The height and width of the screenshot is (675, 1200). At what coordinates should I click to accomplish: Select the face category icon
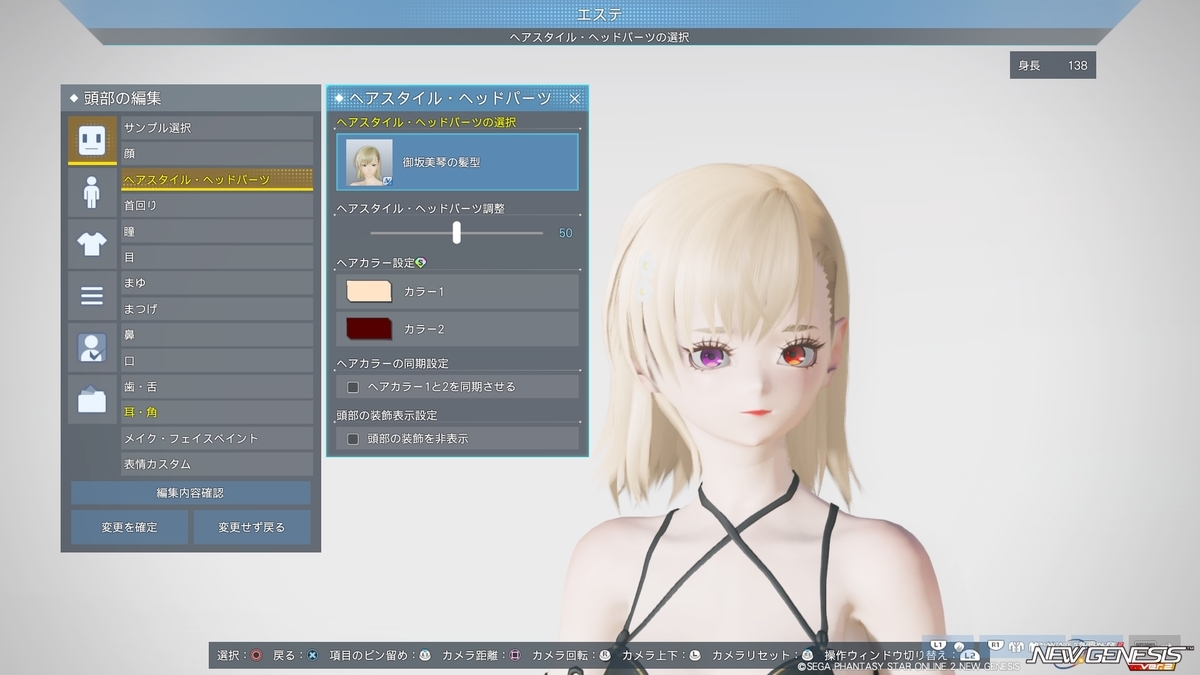92,139
